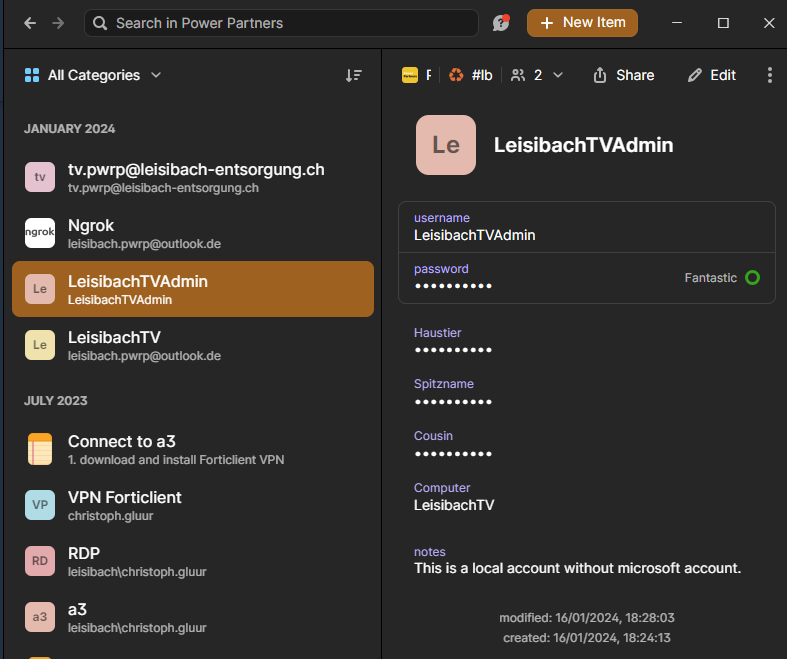Click the Edit button
This screenshot has width=787, height=659.
coord(712,75)
